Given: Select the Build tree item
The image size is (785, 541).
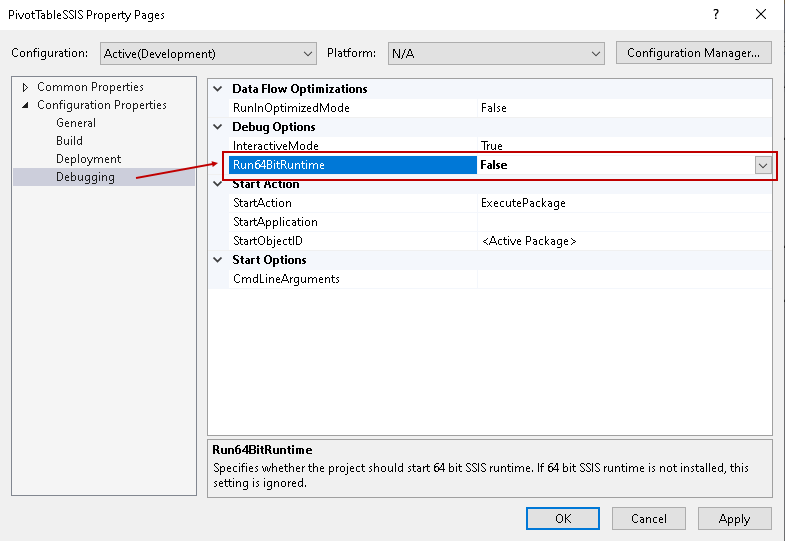Looking at the screenshot, I should tap(69, 141).
